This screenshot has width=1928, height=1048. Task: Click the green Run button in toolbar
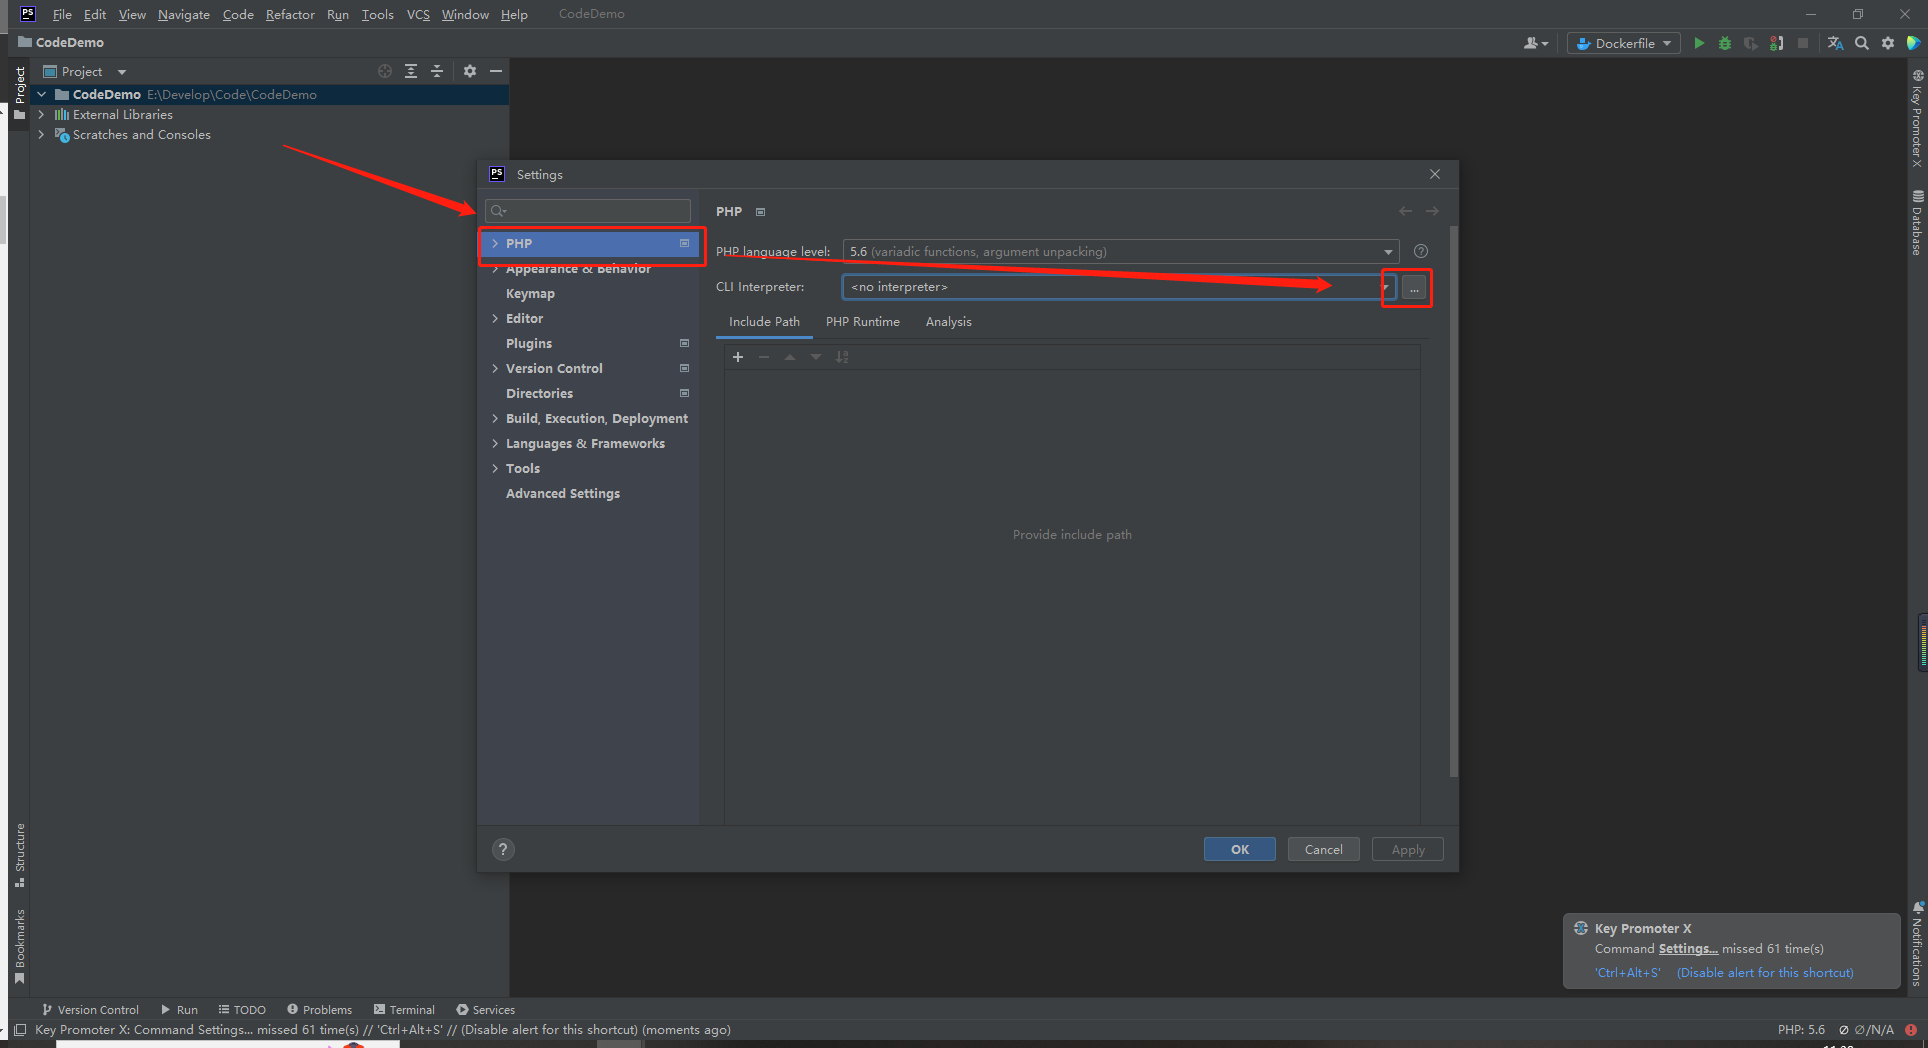pyautogui.click(x=1698, y=43)
